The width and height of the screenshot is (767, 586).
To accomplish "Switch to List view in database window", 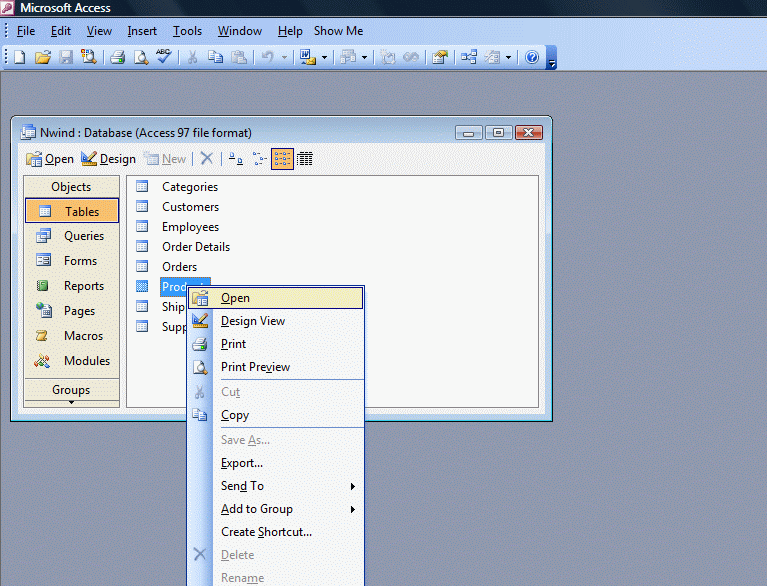I will pyautogui.click(x=282, y=158).
